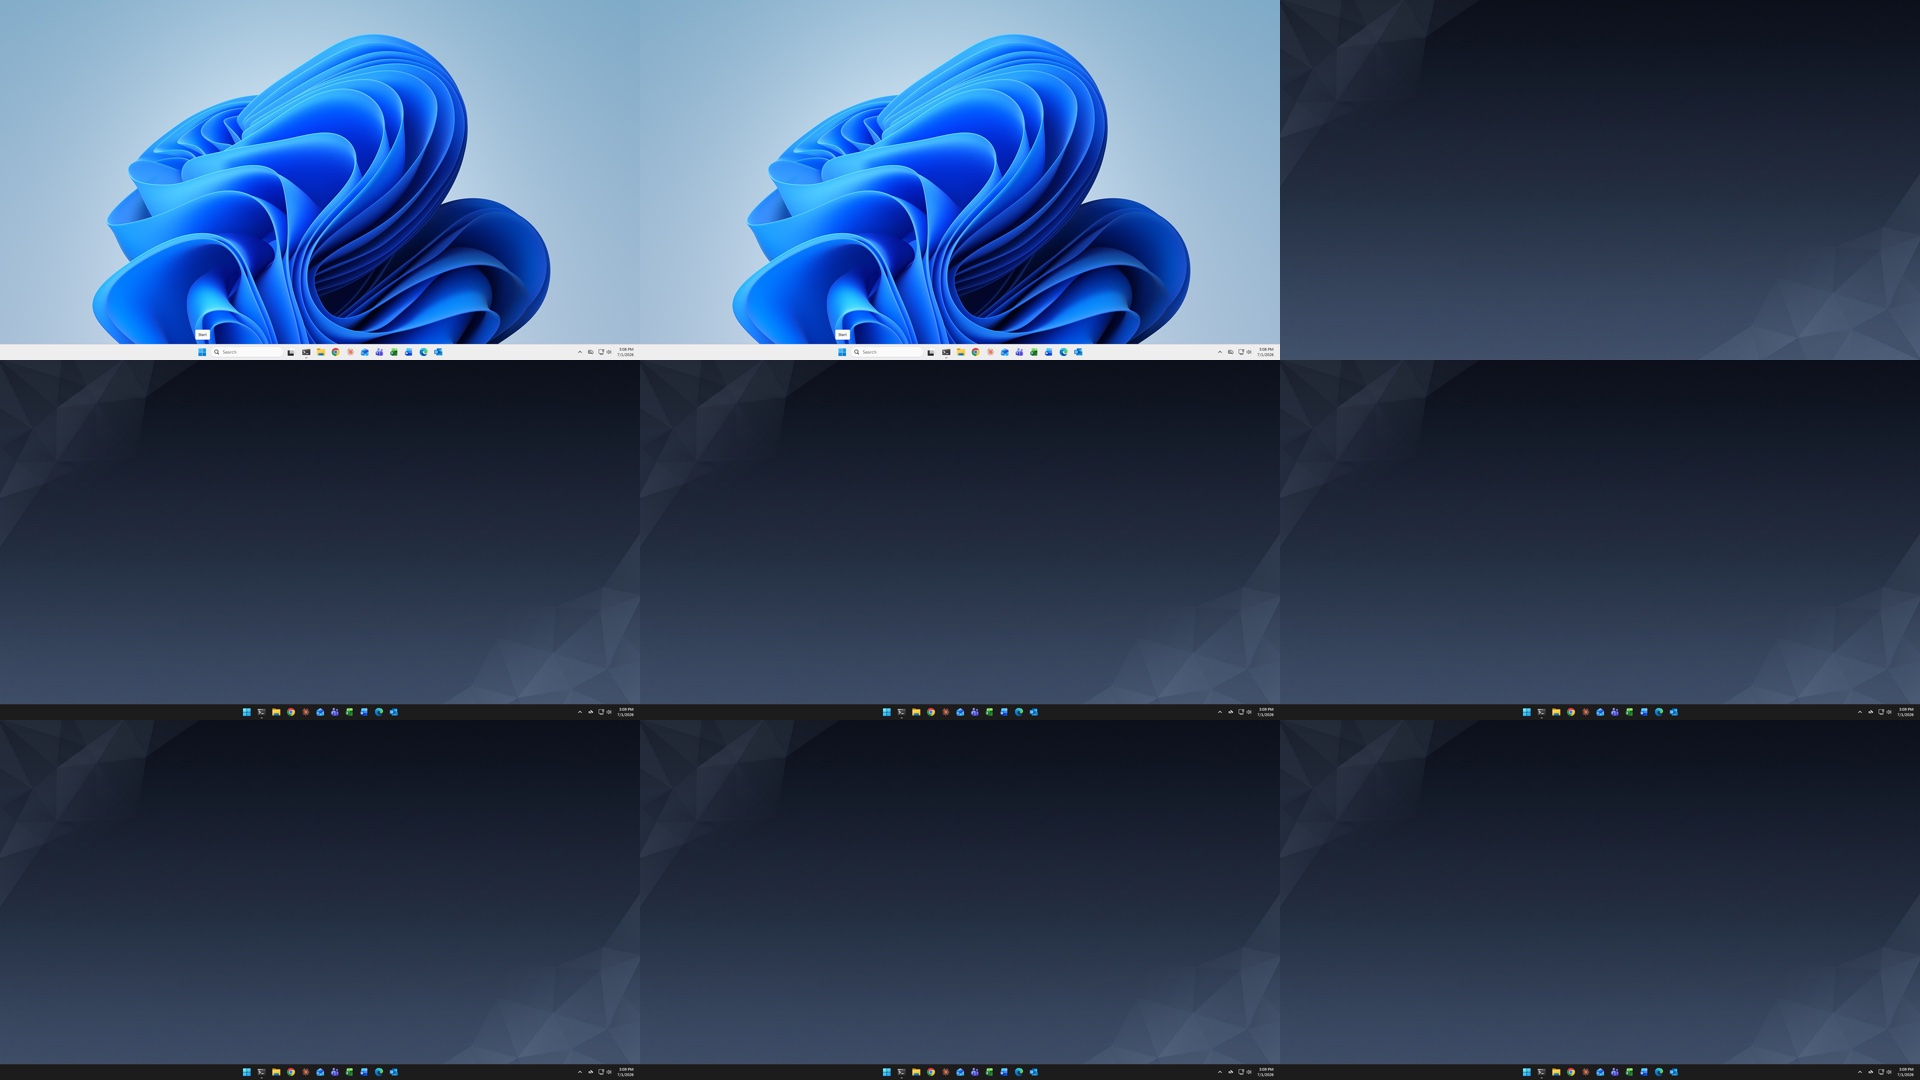This screenshot has height=1080, width=1920.
Task: Show hidden tray icons on bottom-right screen
Action: (1860, 1072)
